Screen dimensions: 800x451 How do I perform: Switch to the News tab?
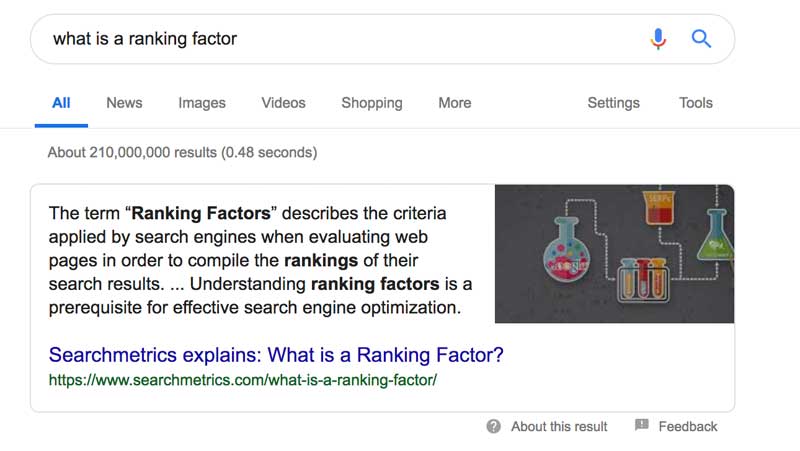124,103
